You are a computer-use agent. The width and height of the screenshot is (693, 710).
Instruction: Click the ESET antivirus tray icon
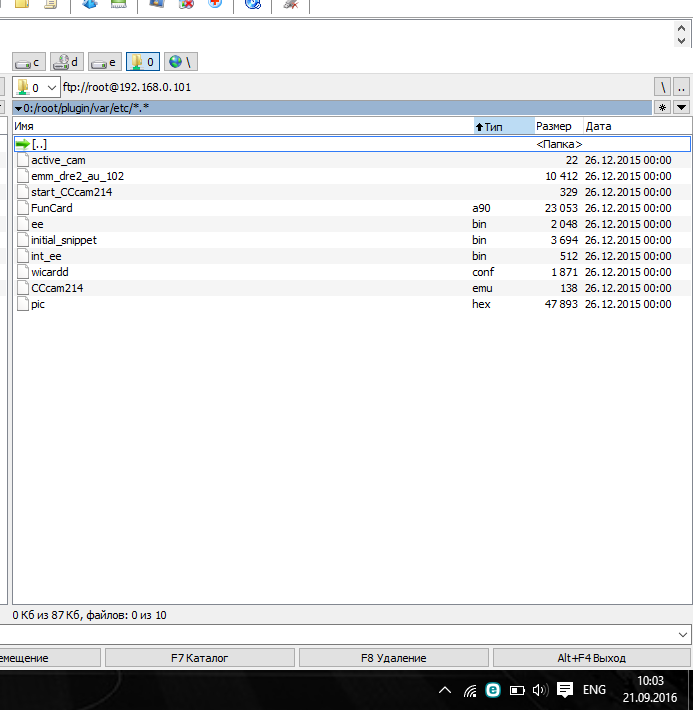pyautogui.click(x=493, y=690)
